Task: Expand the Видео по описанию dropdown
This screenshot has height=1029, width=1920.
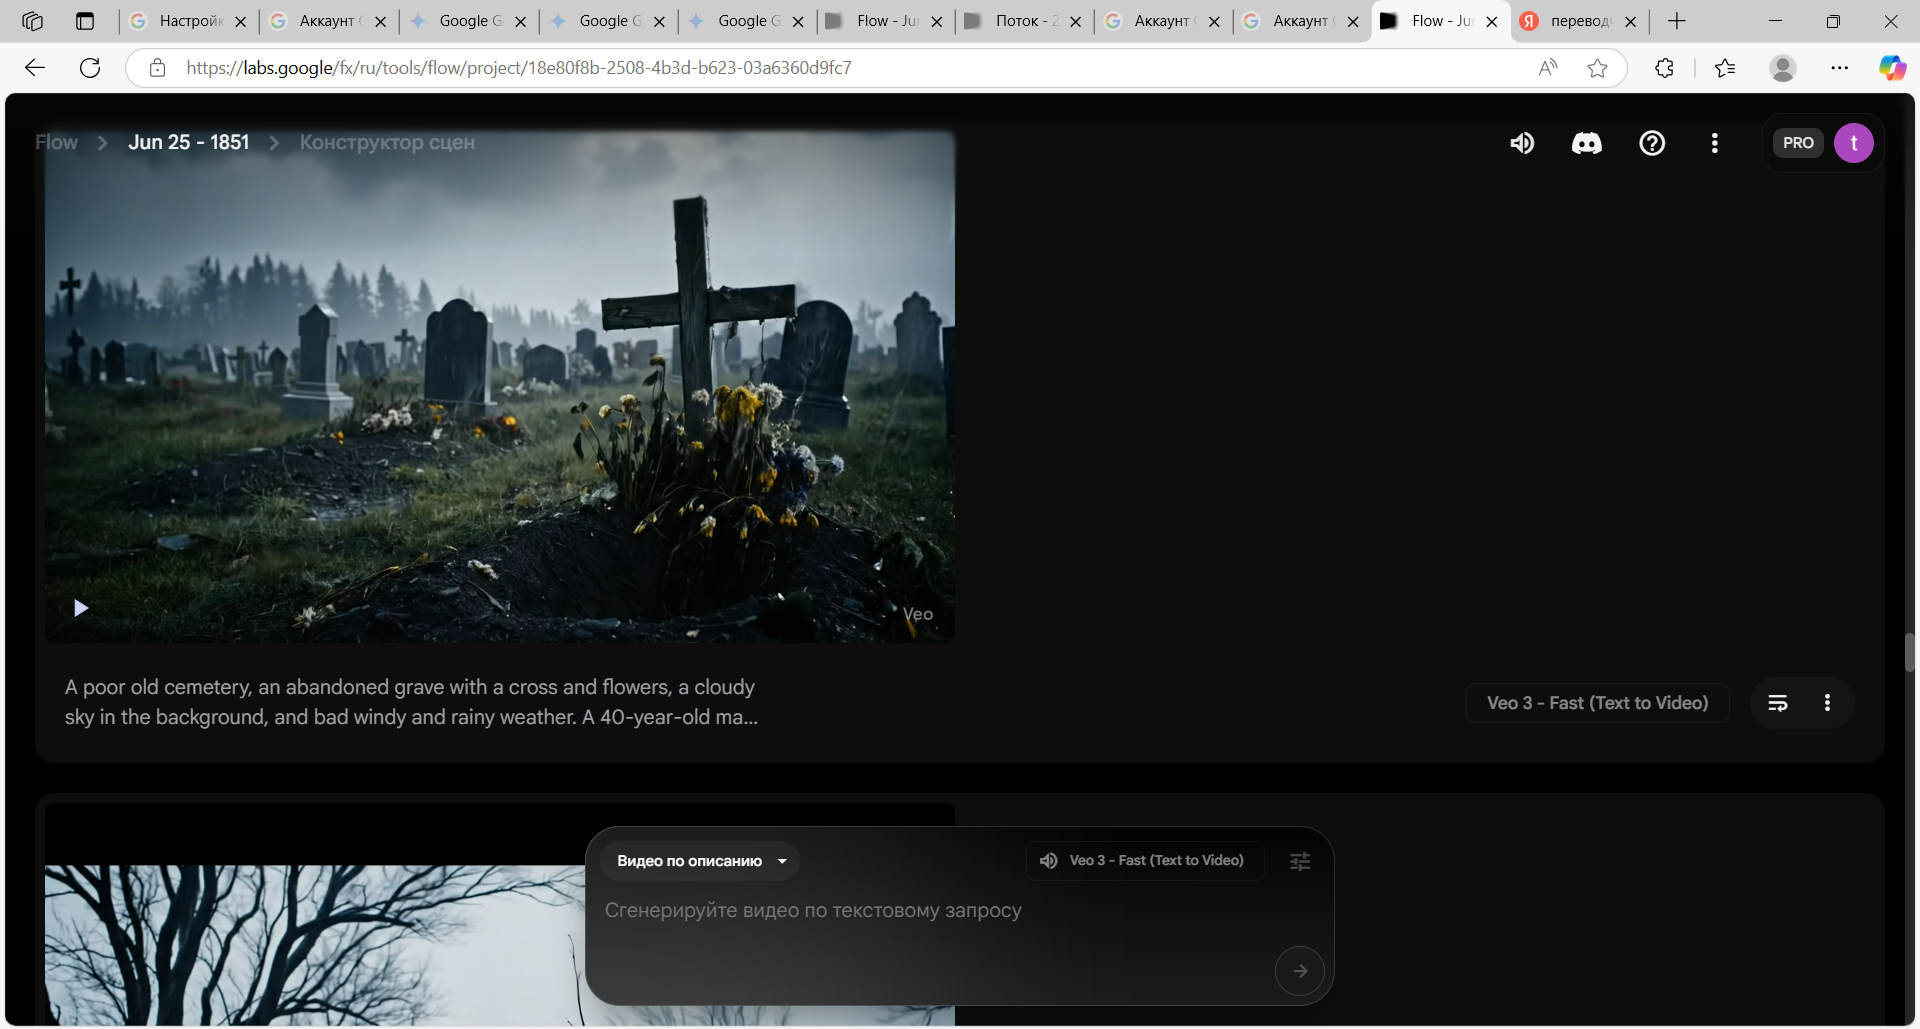Action: [x=700, y=861]
